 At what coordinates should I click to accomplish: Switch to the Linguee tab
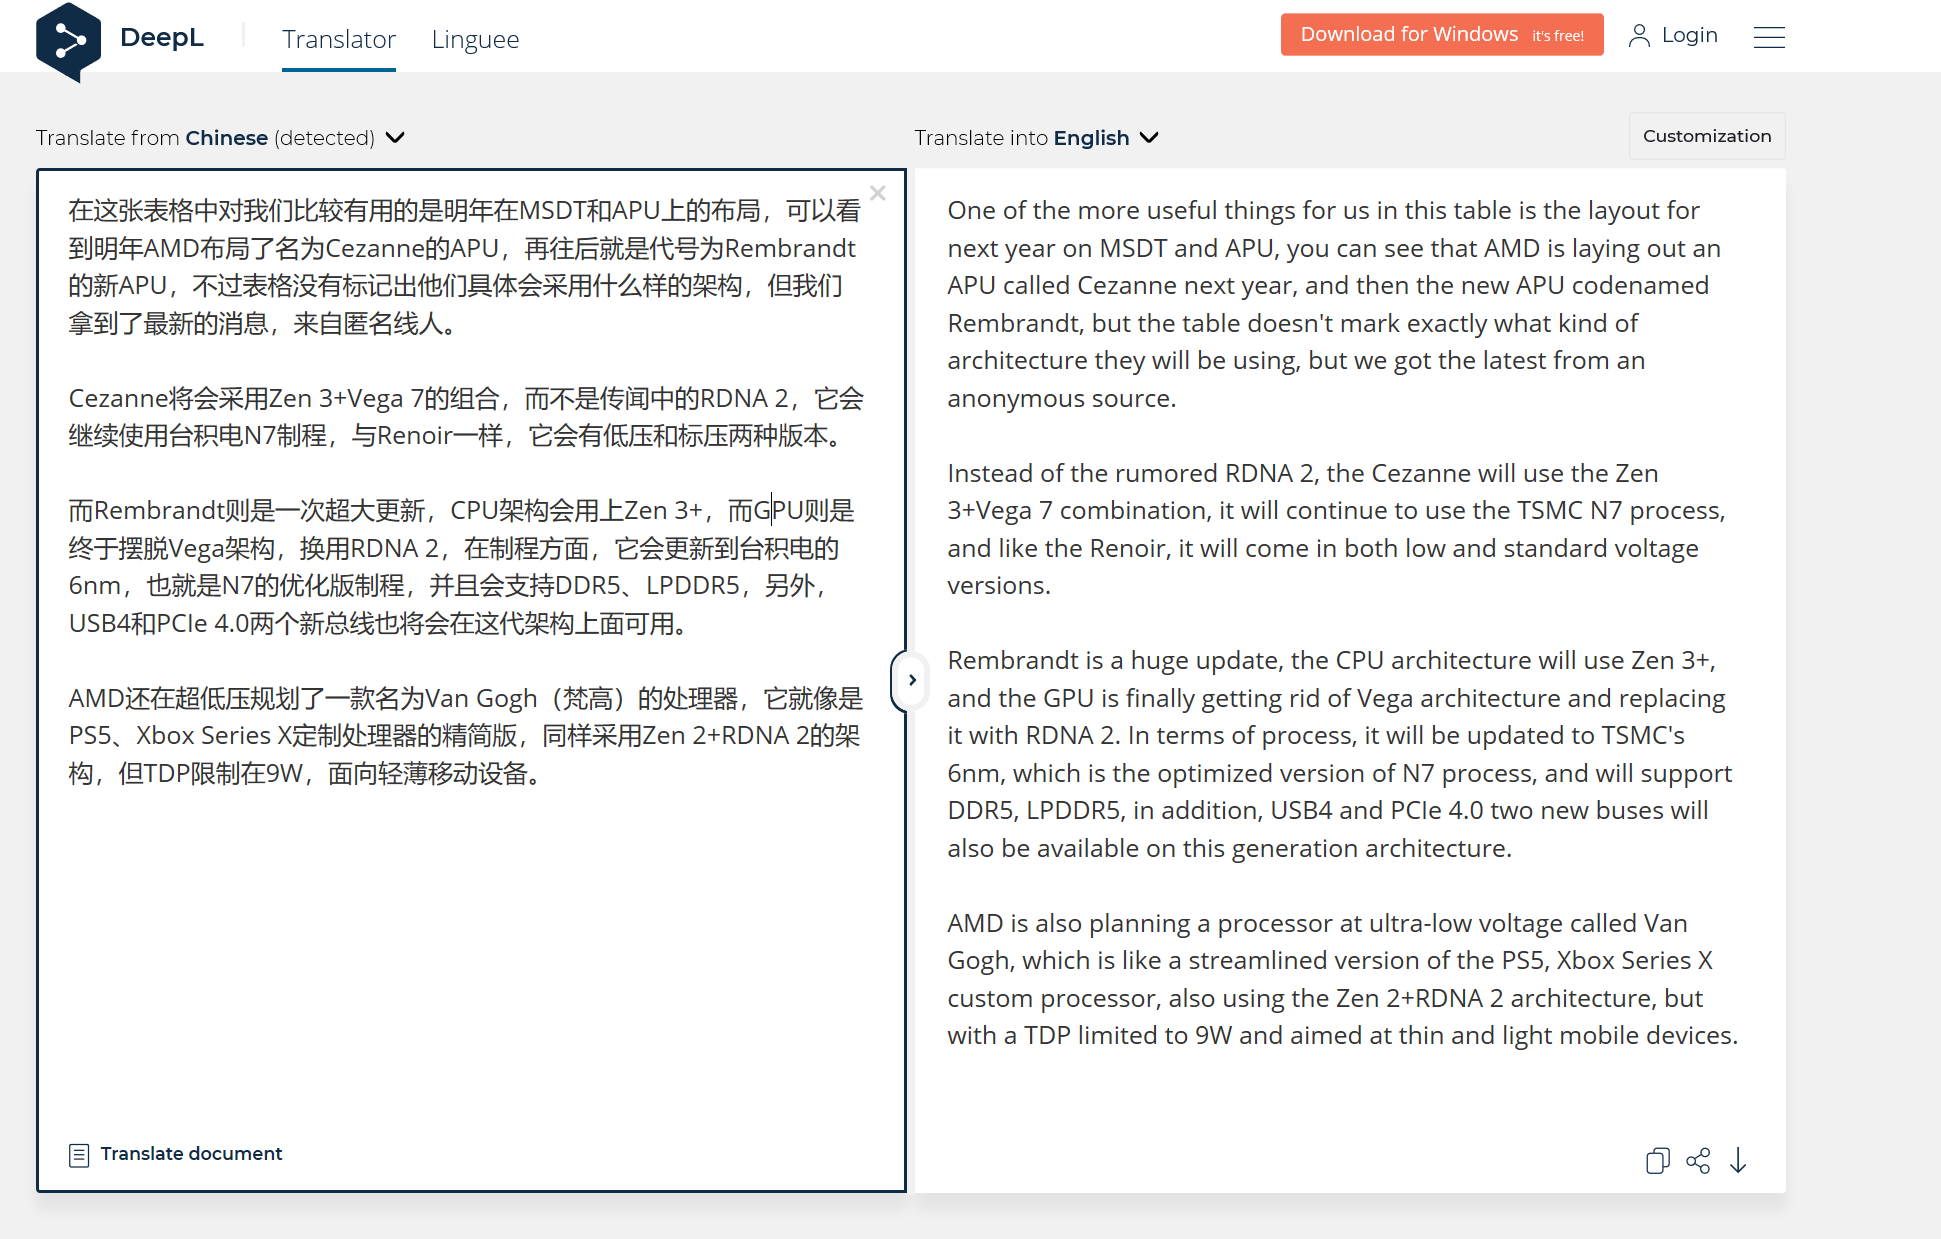click(475, 39)
